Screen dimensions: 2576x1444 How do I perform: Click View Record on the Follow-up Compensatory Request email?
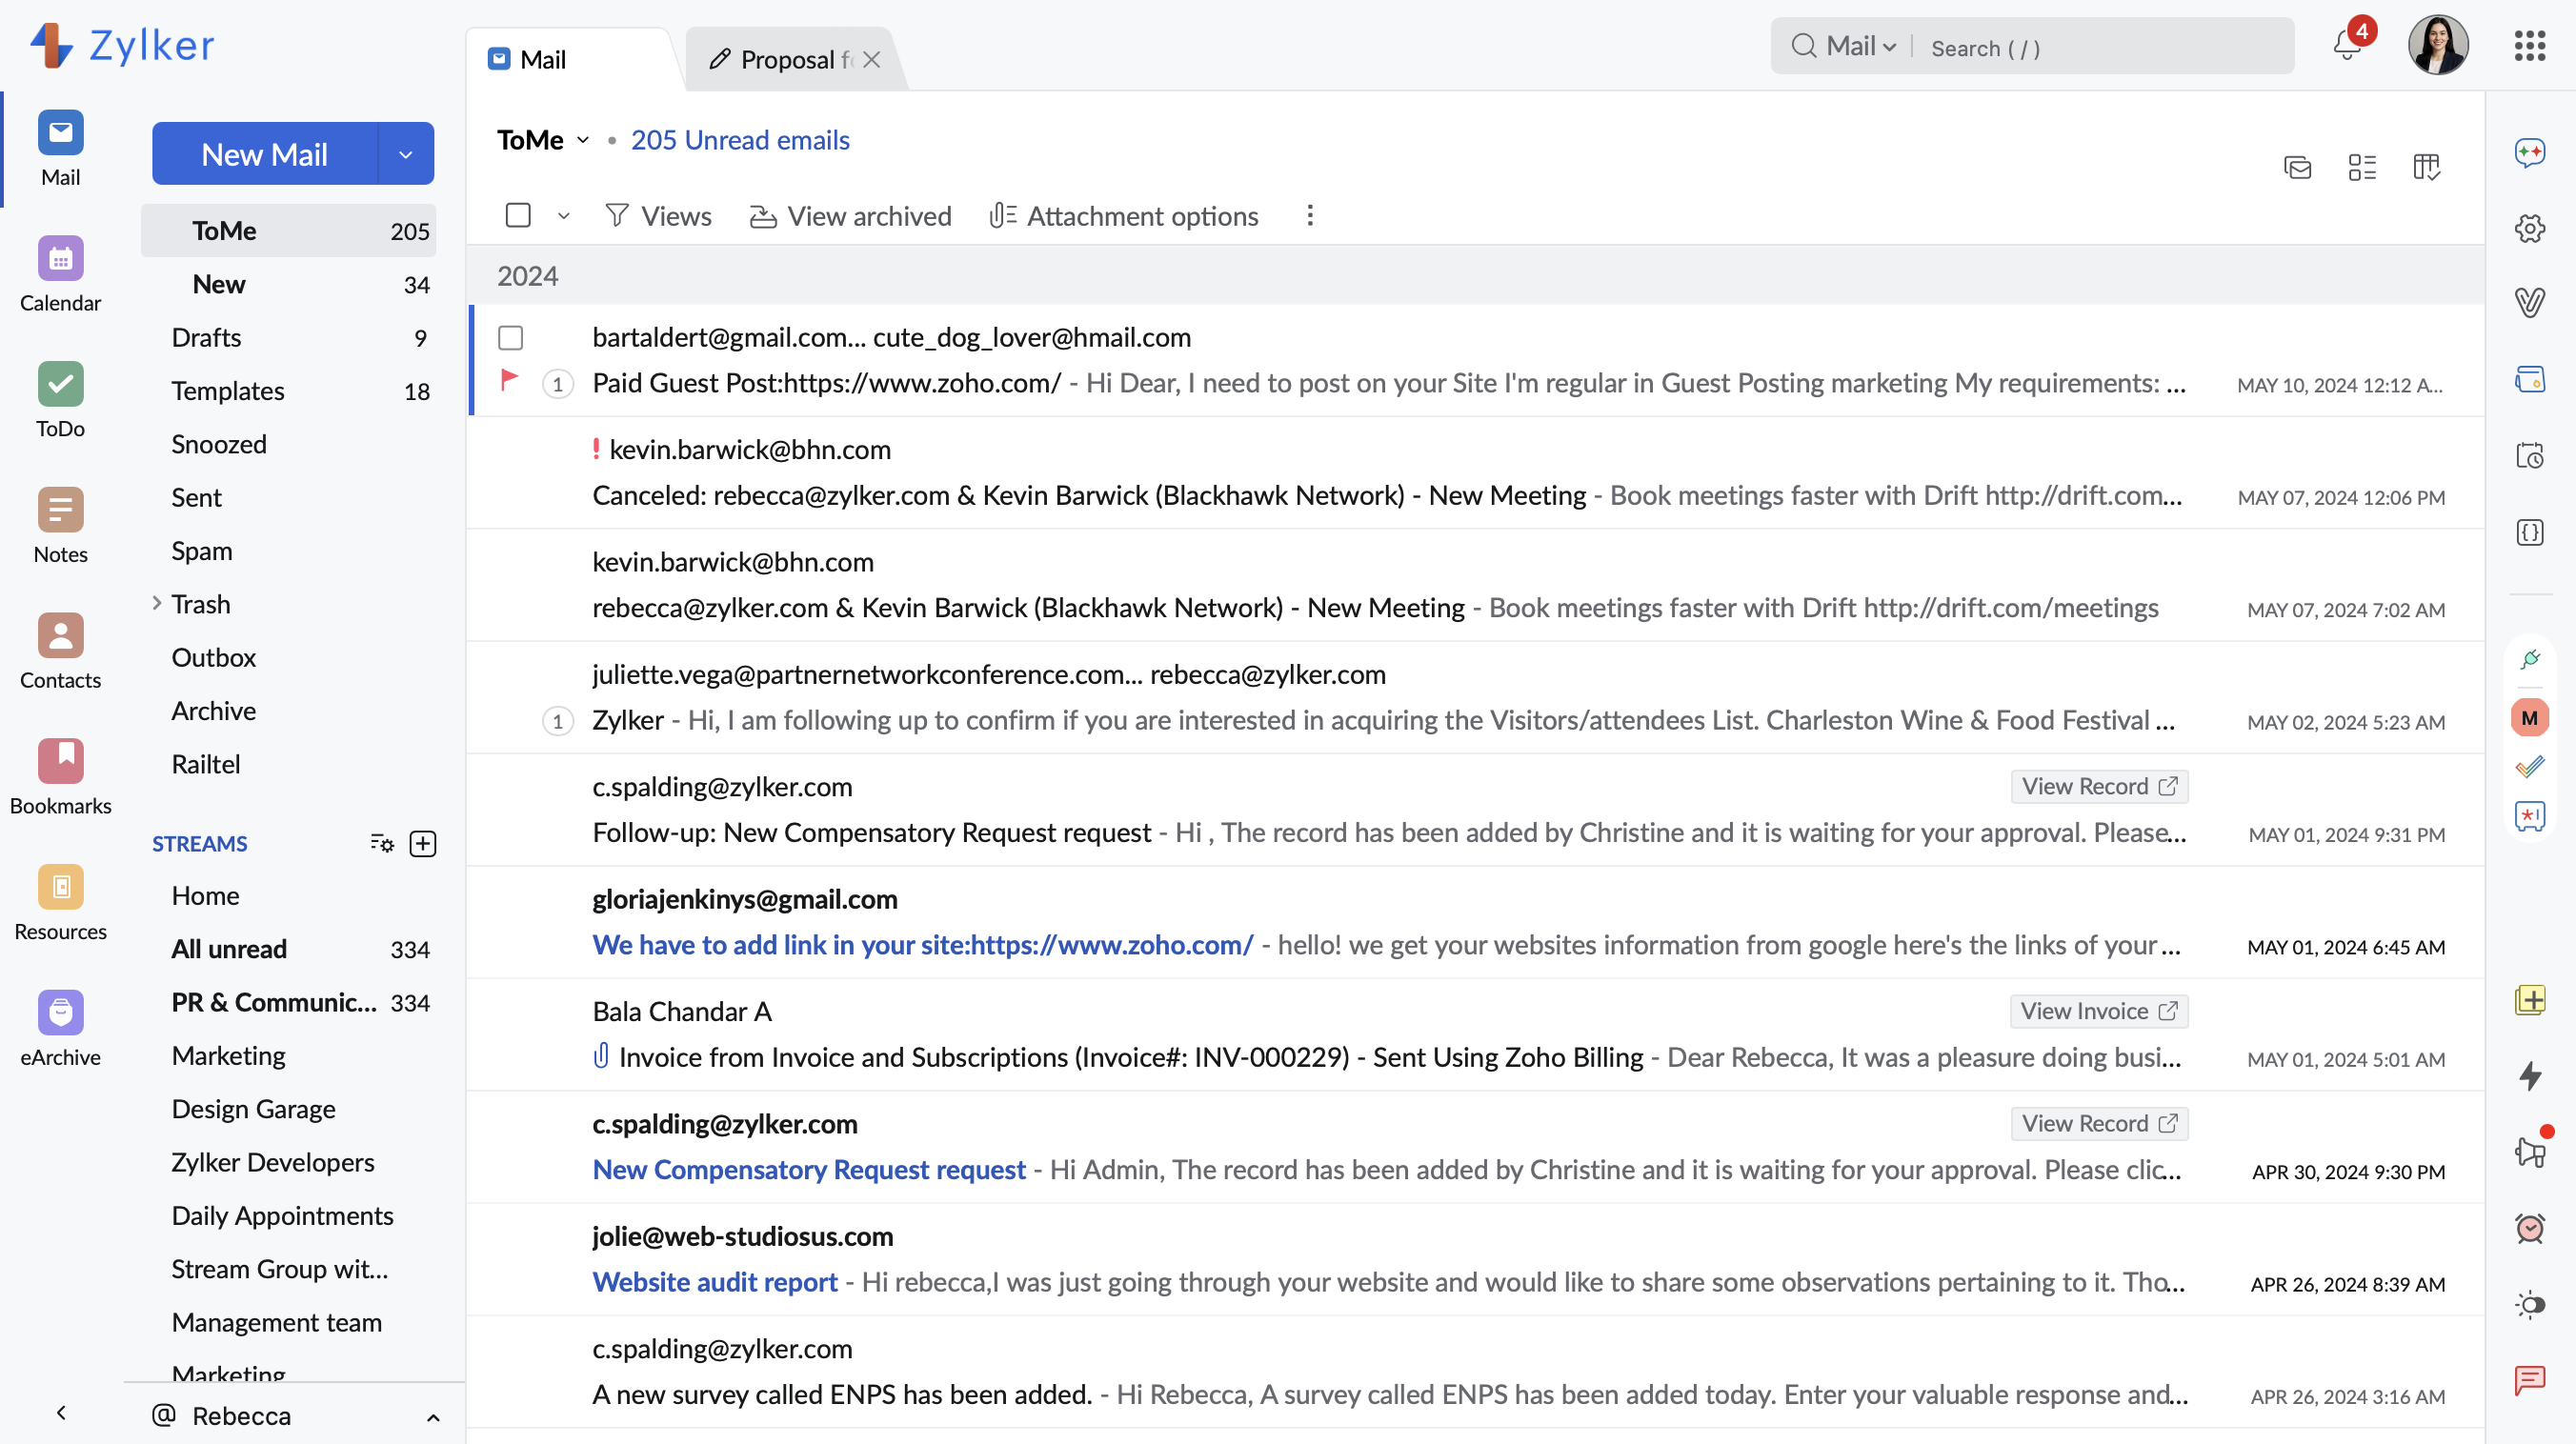2099,787
